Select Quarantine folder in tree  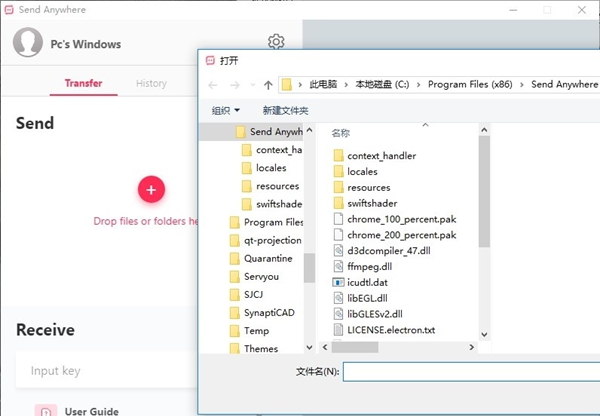tap(261, 258)
